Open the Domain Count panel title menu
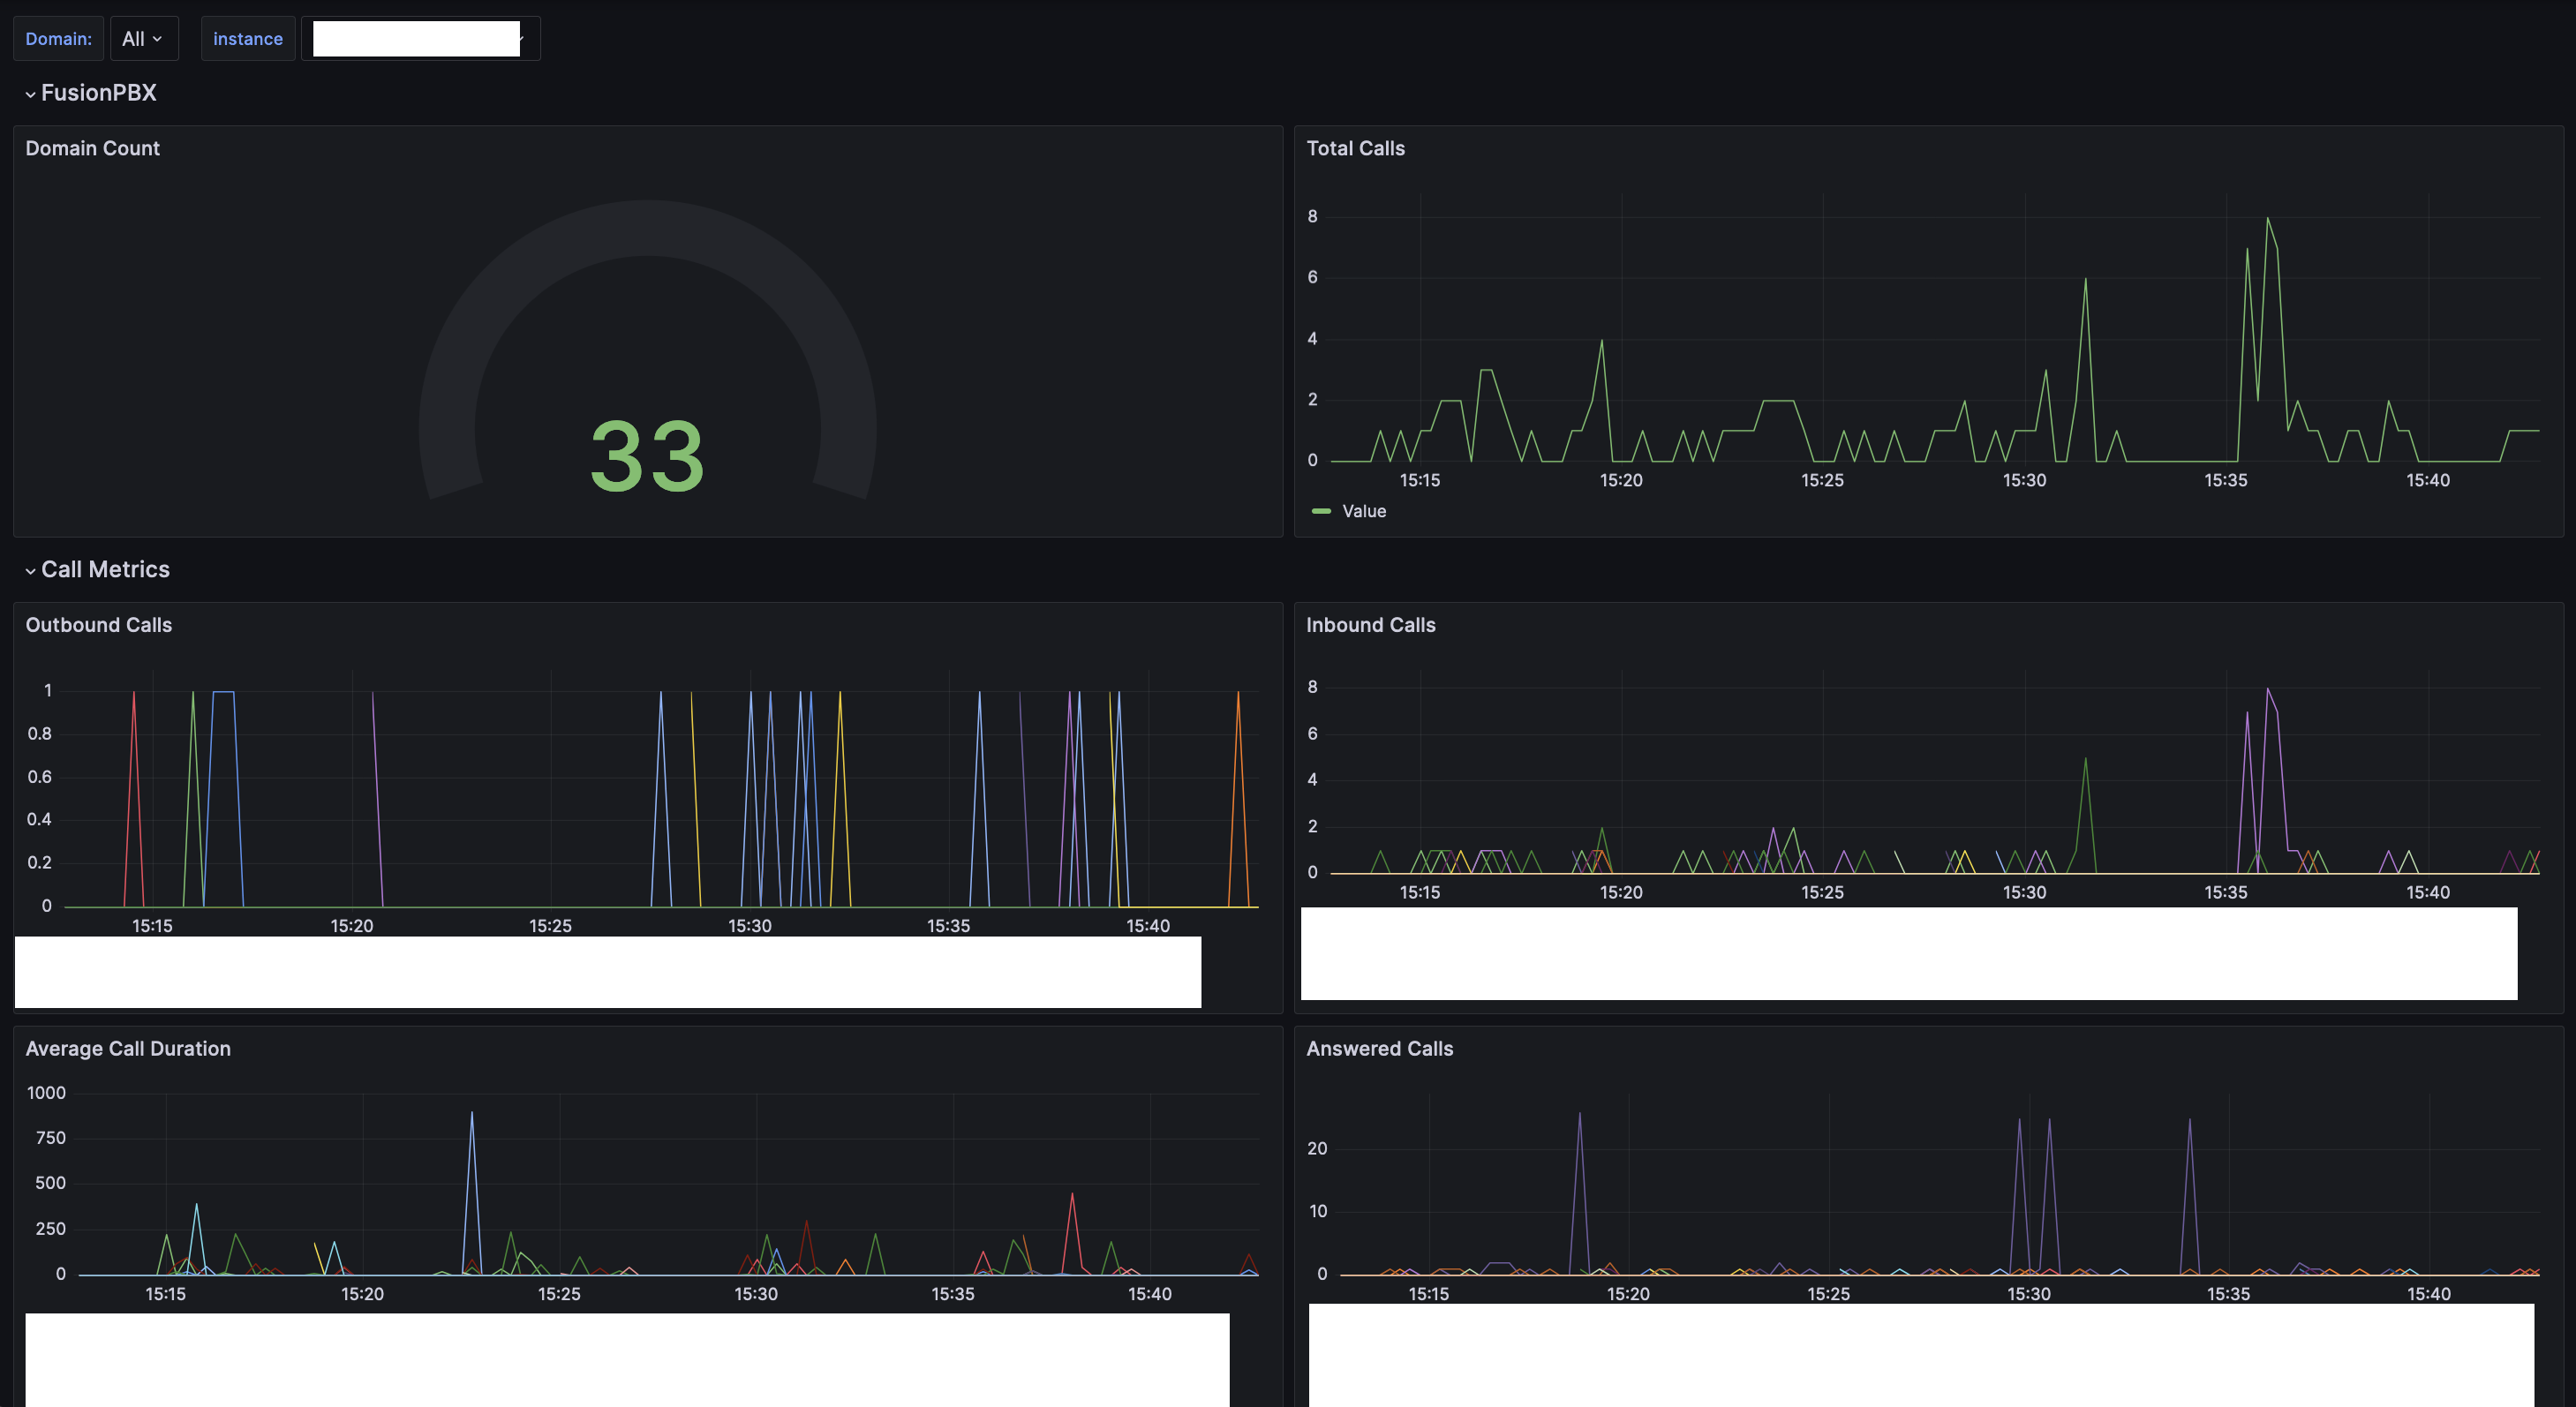Screen dimensions: 2576x1407 pos(92,149)
